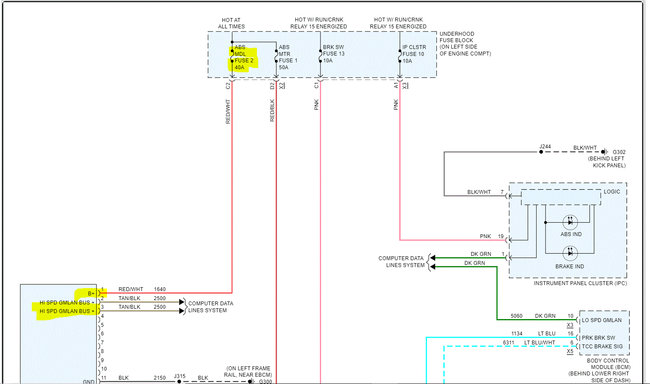Click the X5 connector label near BCM

point(570,352)
